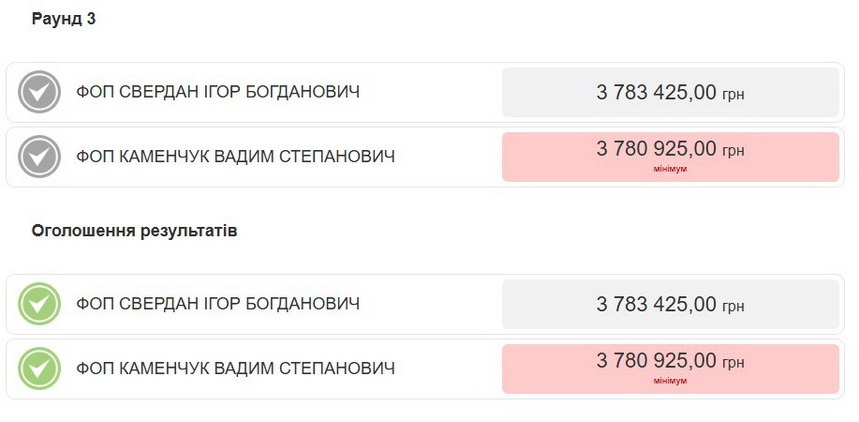Click грн after Каменчук's amount in results section
The height and width of the screenshot is (422, 859).
click(733, 363)
